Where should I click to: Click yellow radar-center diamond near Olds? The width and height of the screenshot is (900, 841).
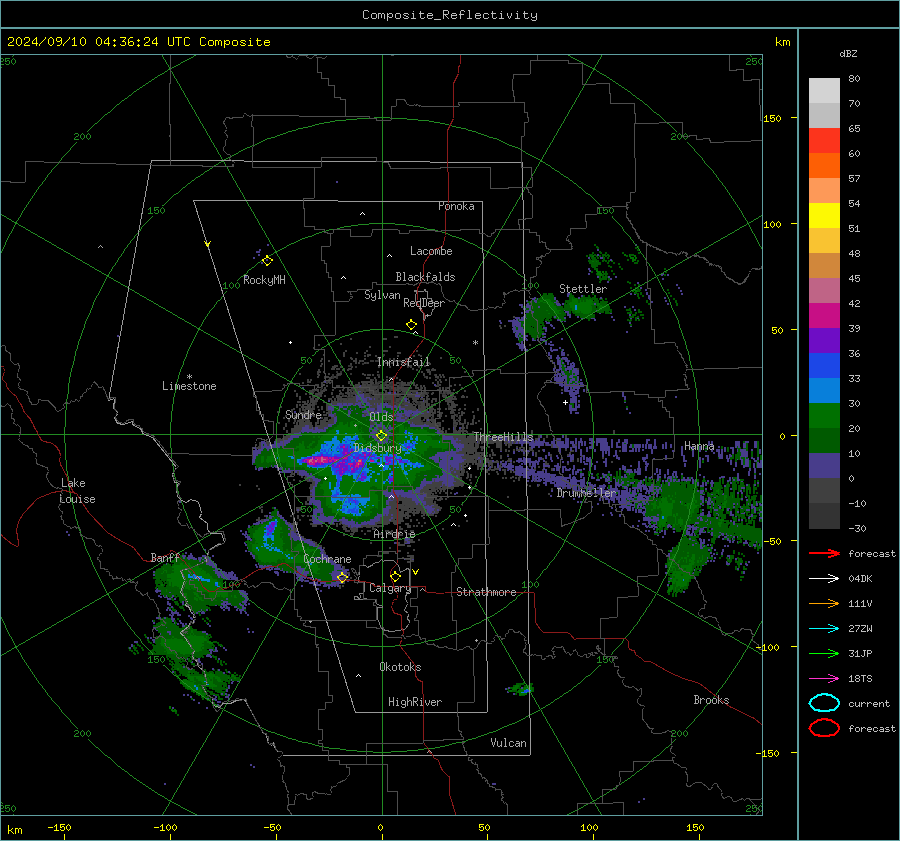(381, 436)
